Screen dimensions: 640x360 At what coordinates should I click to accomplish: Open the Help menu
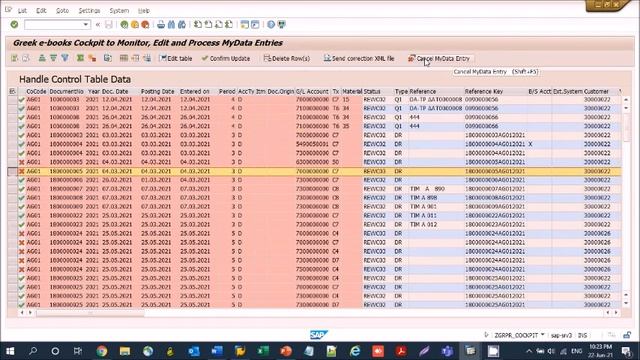pos(144,11)
